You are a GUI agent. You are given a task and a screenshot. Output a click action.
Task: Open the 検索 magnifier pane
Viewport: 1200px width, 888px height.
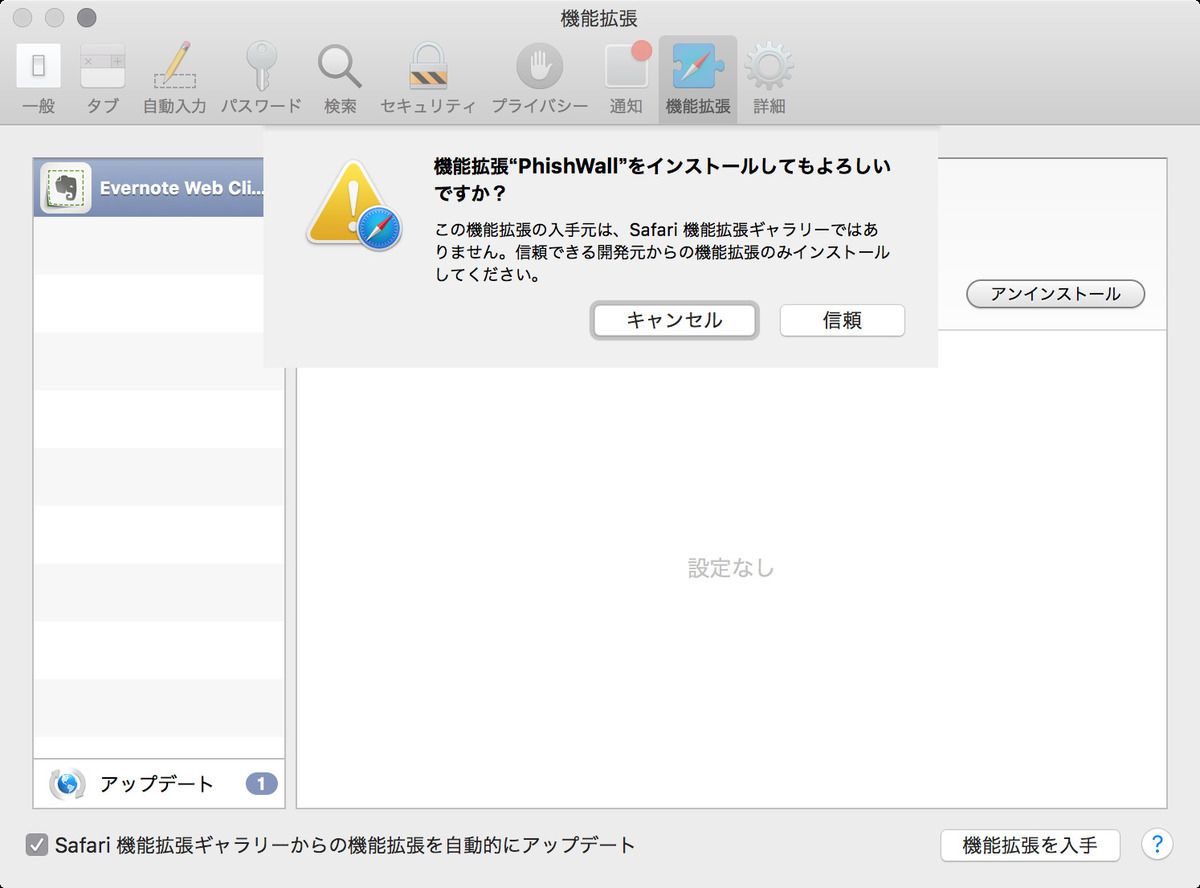[x=340, y=79]
